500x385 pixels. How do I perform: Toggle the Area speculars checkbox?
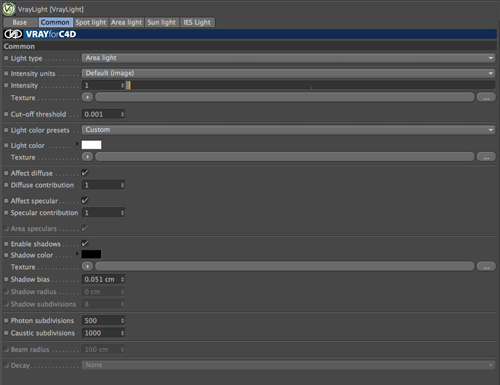85,228
